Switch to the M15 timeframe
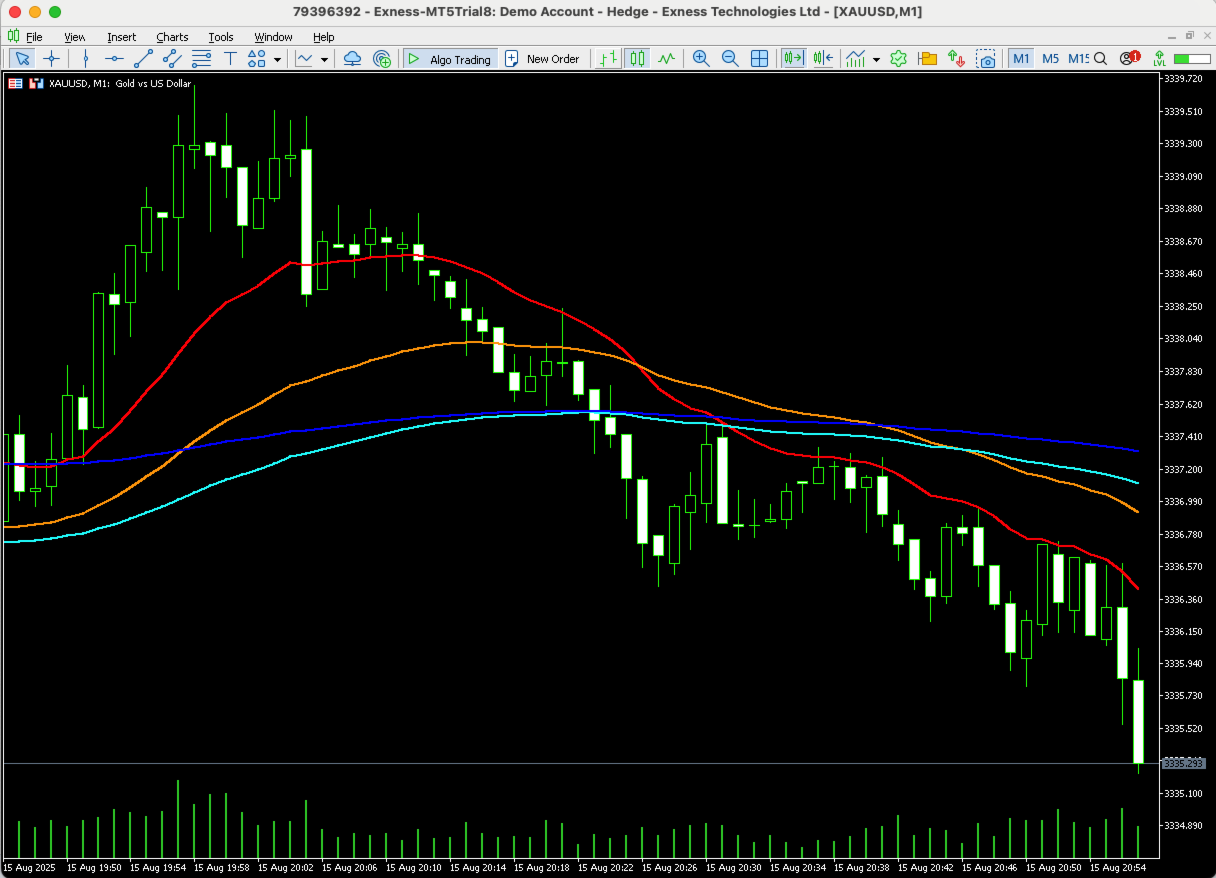The width and height of the screenshot is (1216, 878). click(1078, 59)
